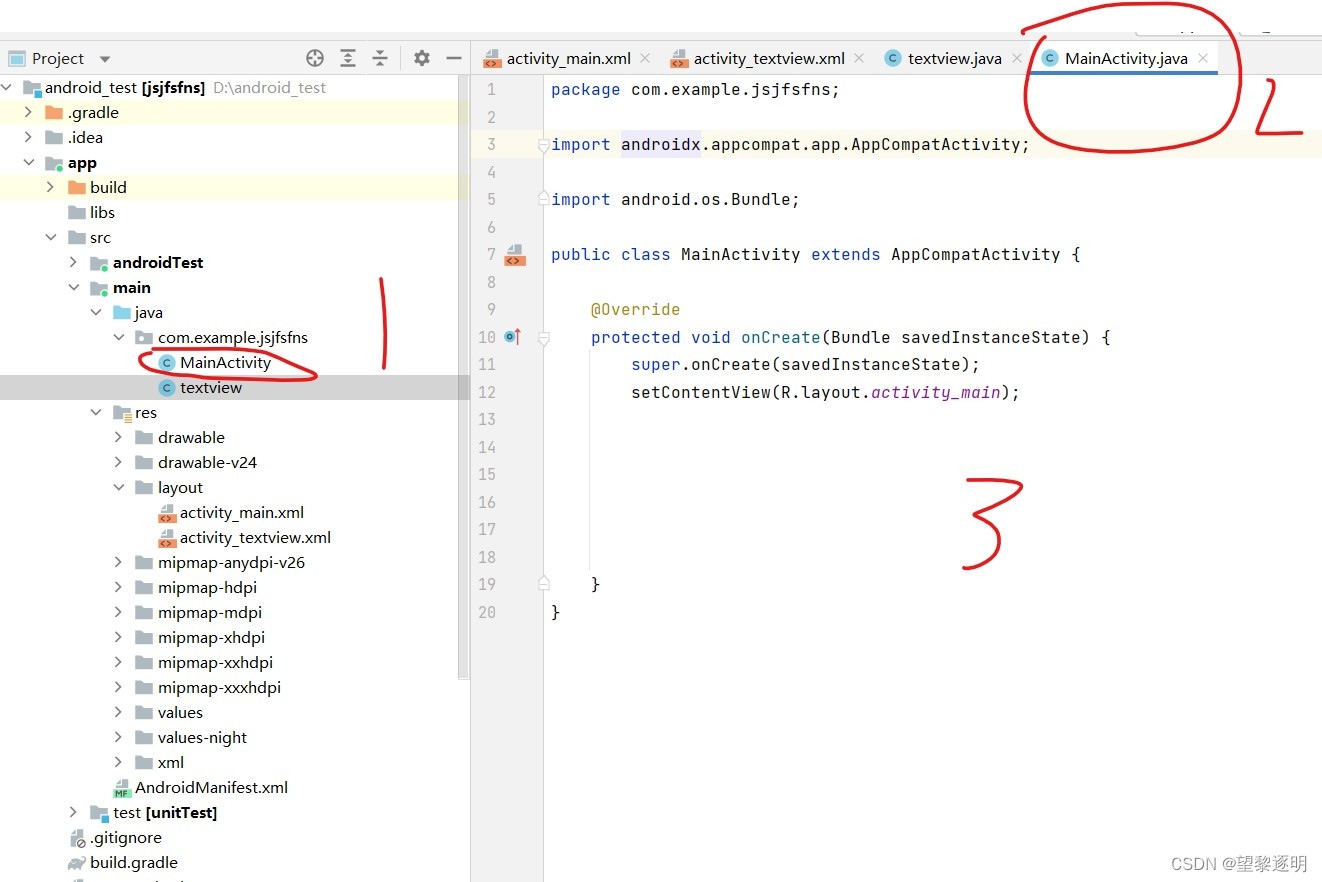Viewport: 1322px width, 882px height.
Task: Select textview class in project tree
Action: pyautogui.click(x=211, y=388)
